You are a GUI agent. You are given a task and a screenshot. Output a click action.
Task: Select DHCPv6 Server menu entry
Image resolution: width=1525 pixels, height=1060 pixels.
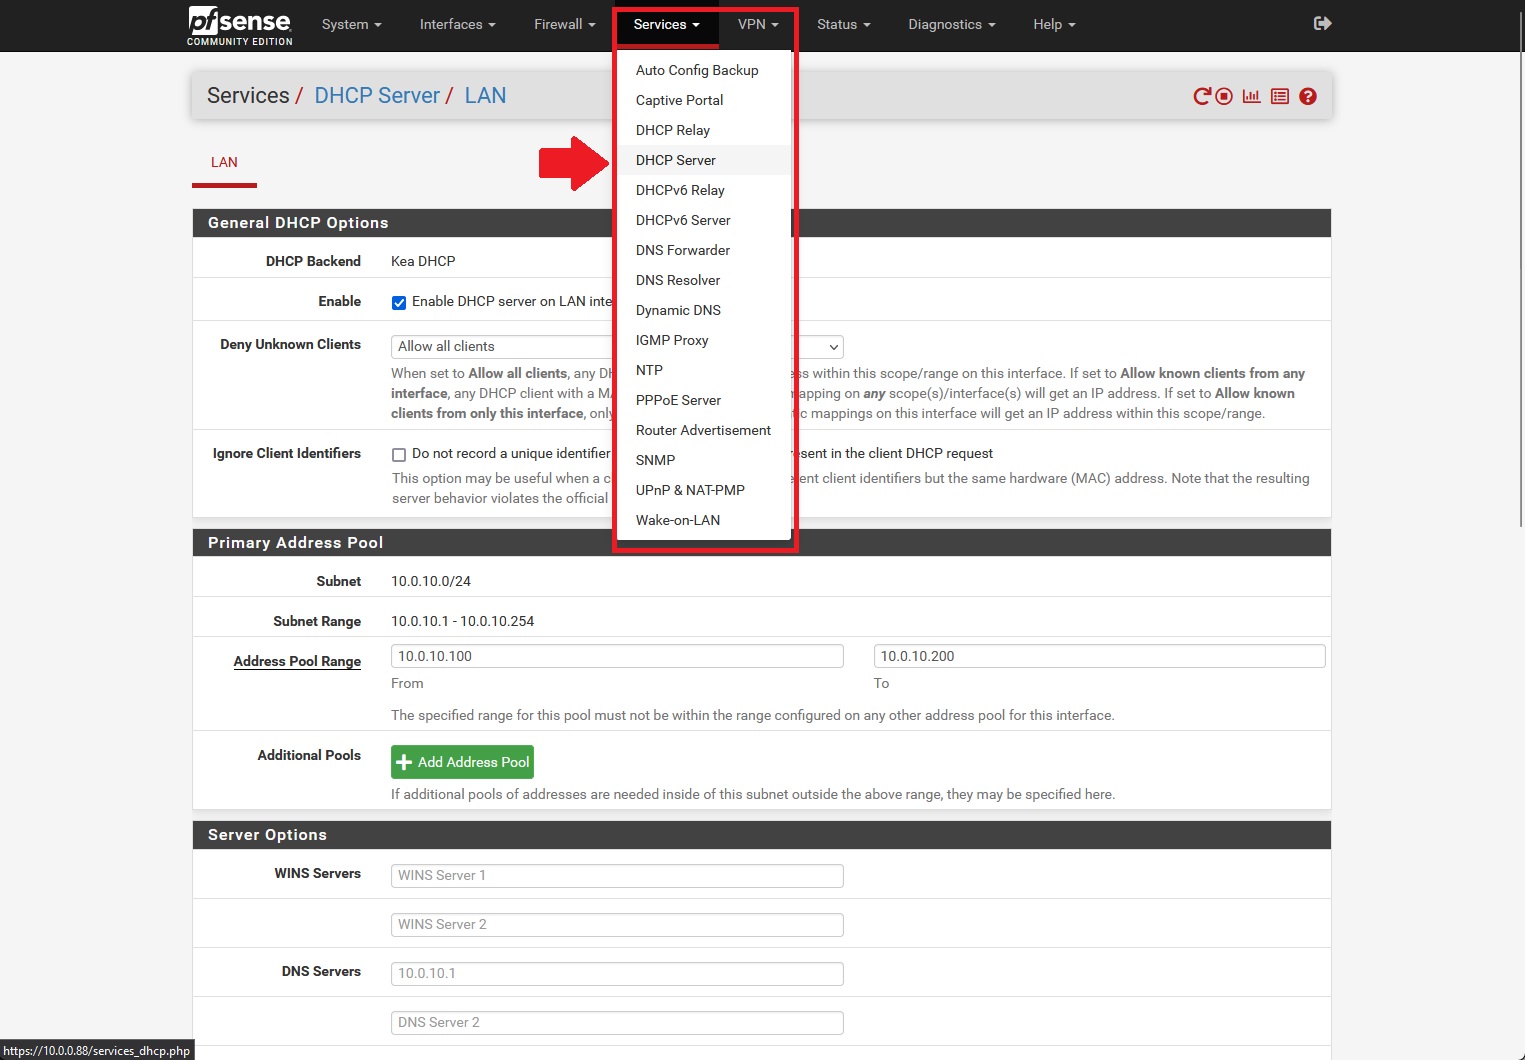(704, 220)
